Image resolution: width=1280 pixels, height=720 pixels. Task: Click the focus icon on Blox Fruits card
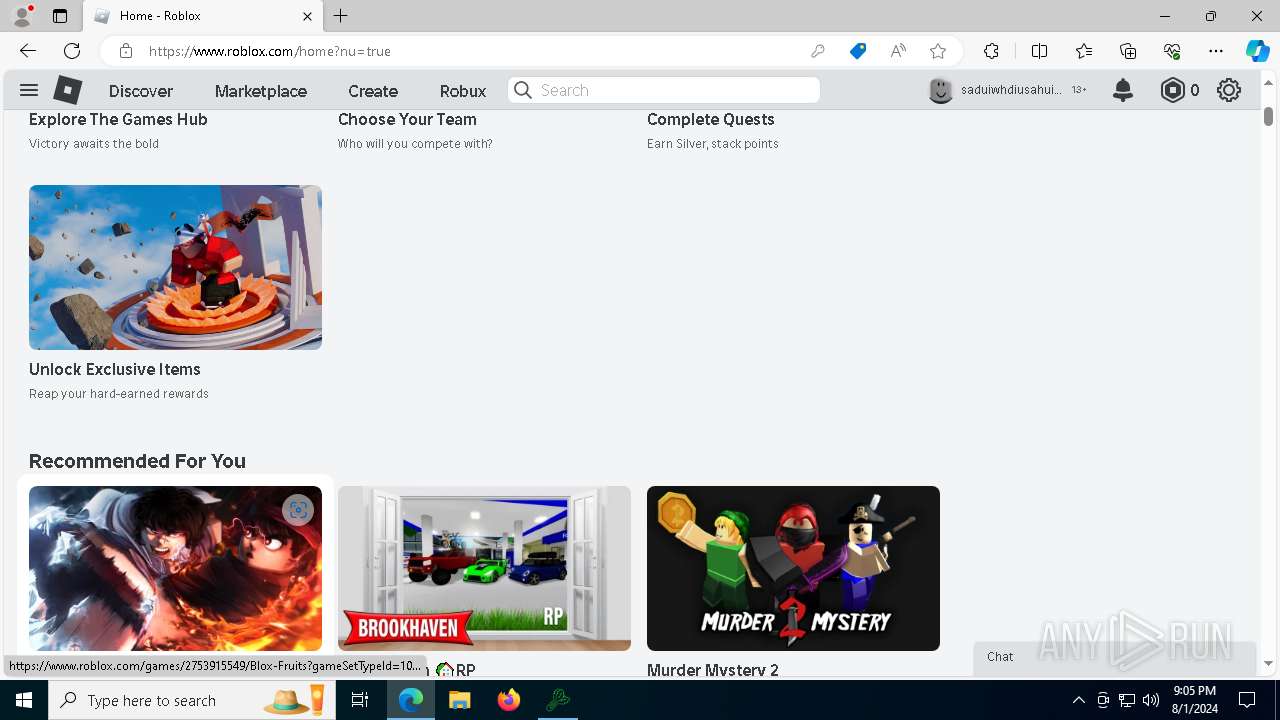point(298,510)
